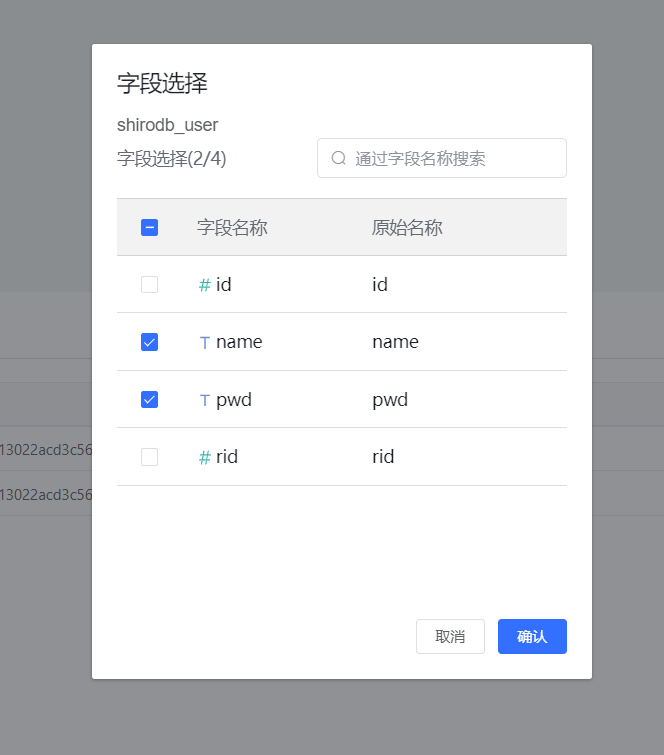Click the 取消 cancel button
The width and height of the screenshot is (664, 755).
[x=450, y=636]
